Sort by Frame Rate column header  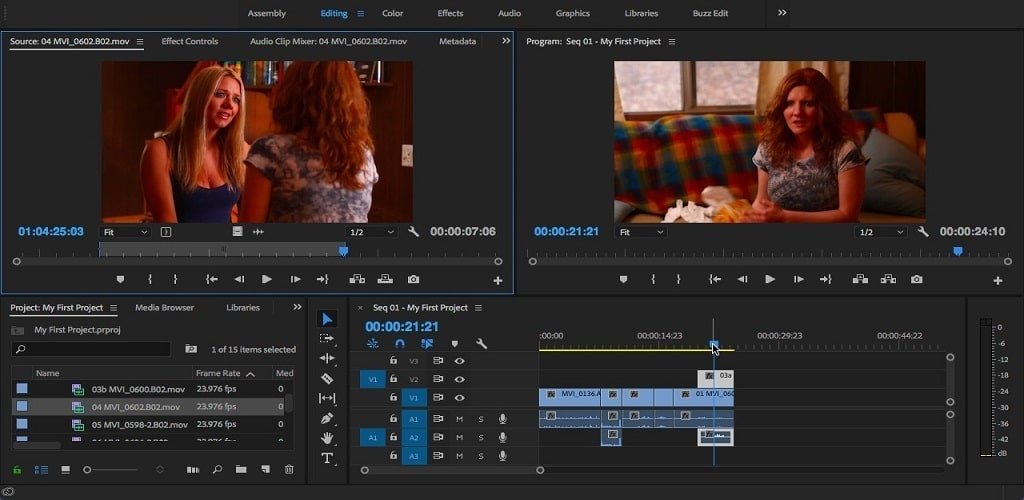216,373
